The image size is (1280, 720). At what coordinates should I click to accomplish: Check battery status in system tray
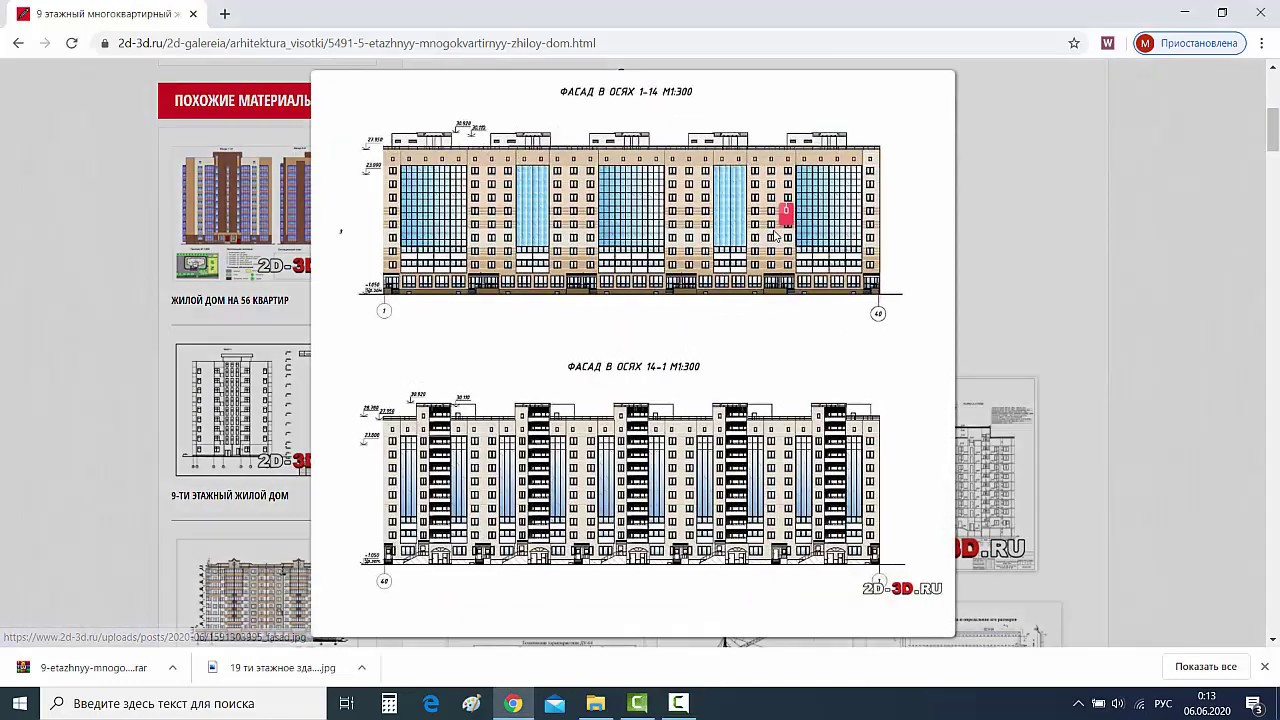1098,703
